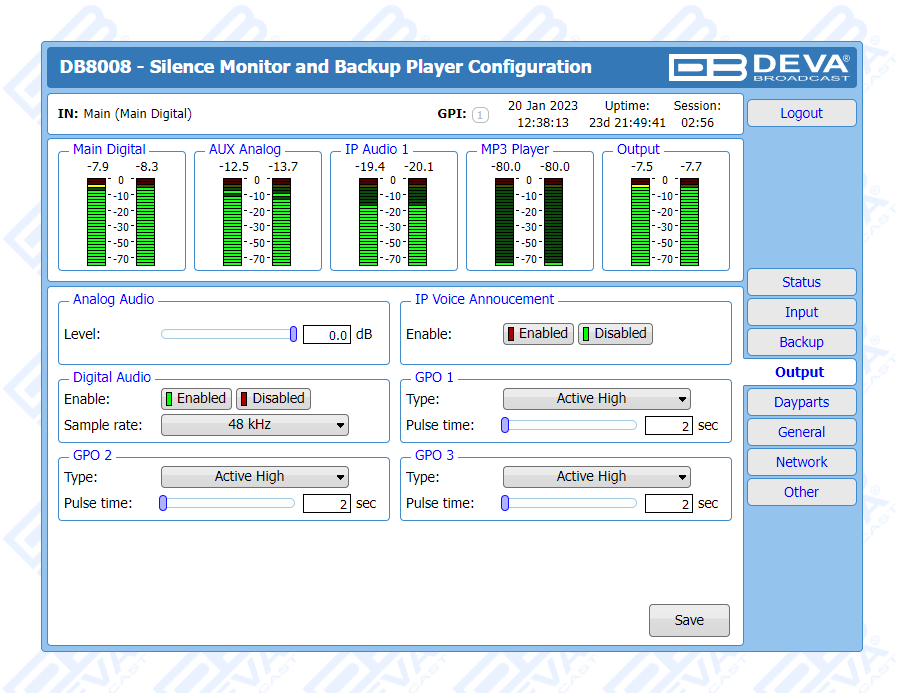Save the output configuration
Image resolution: width=904 pixels, height=693 pixels.
[x=689, y=621]
